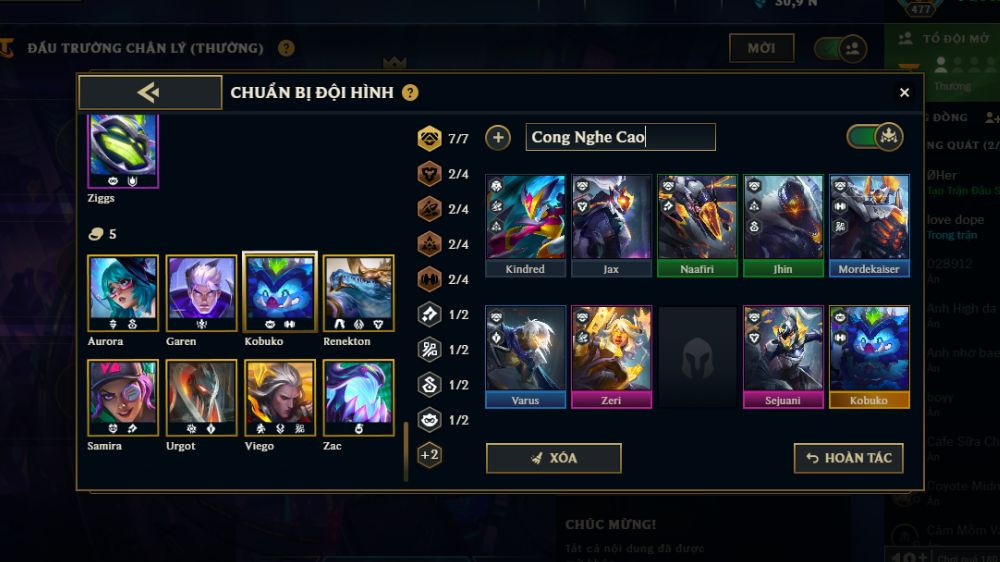Click the Hoàn Tác undo button

(848, 458)
